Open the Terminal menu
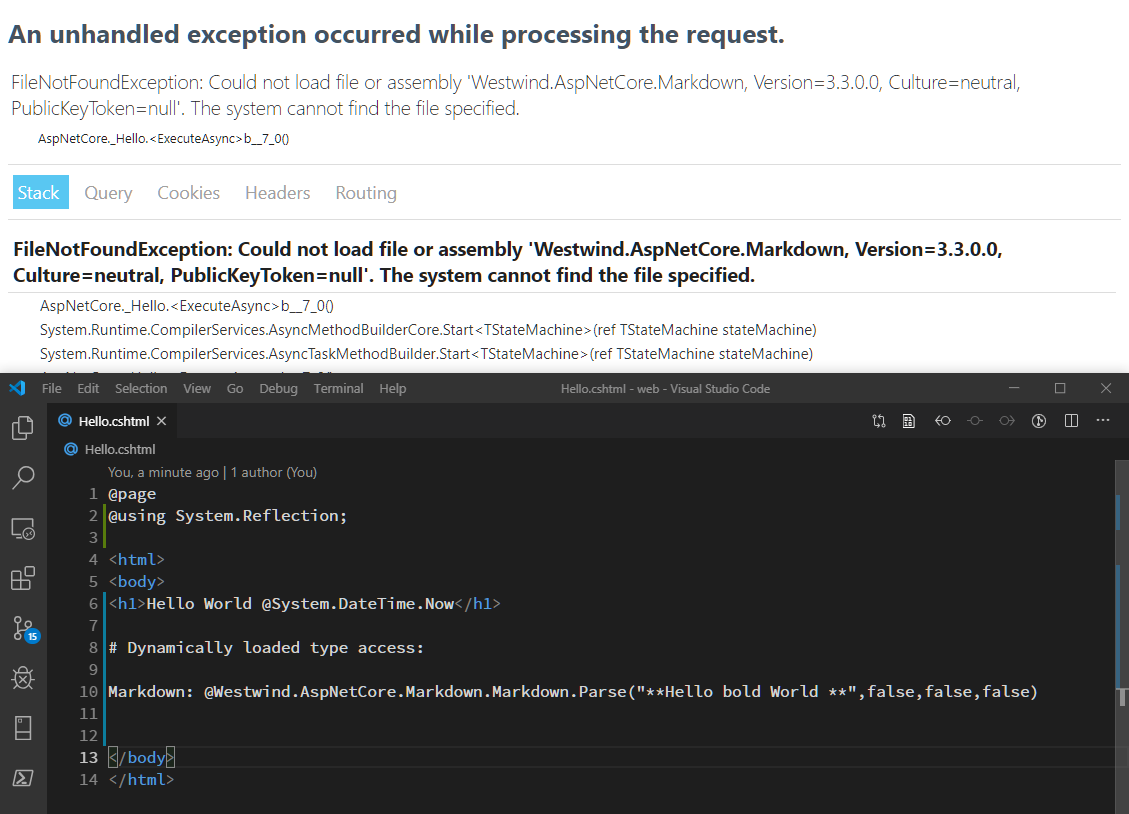This screenshot has height=814, width=1129. (x=338, y=388)
